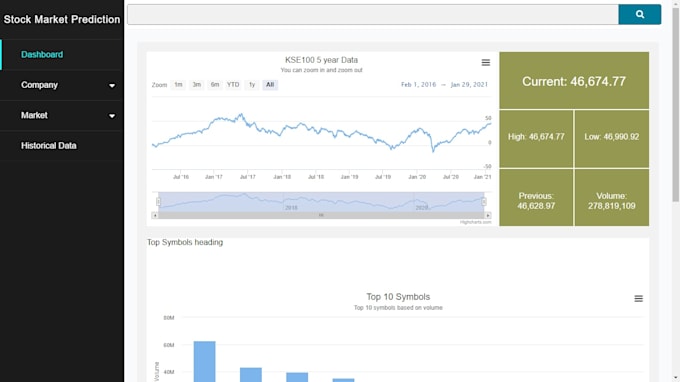
Task: Click the tallest bar in Top 10 Symbols
Action: click(204, 362)
